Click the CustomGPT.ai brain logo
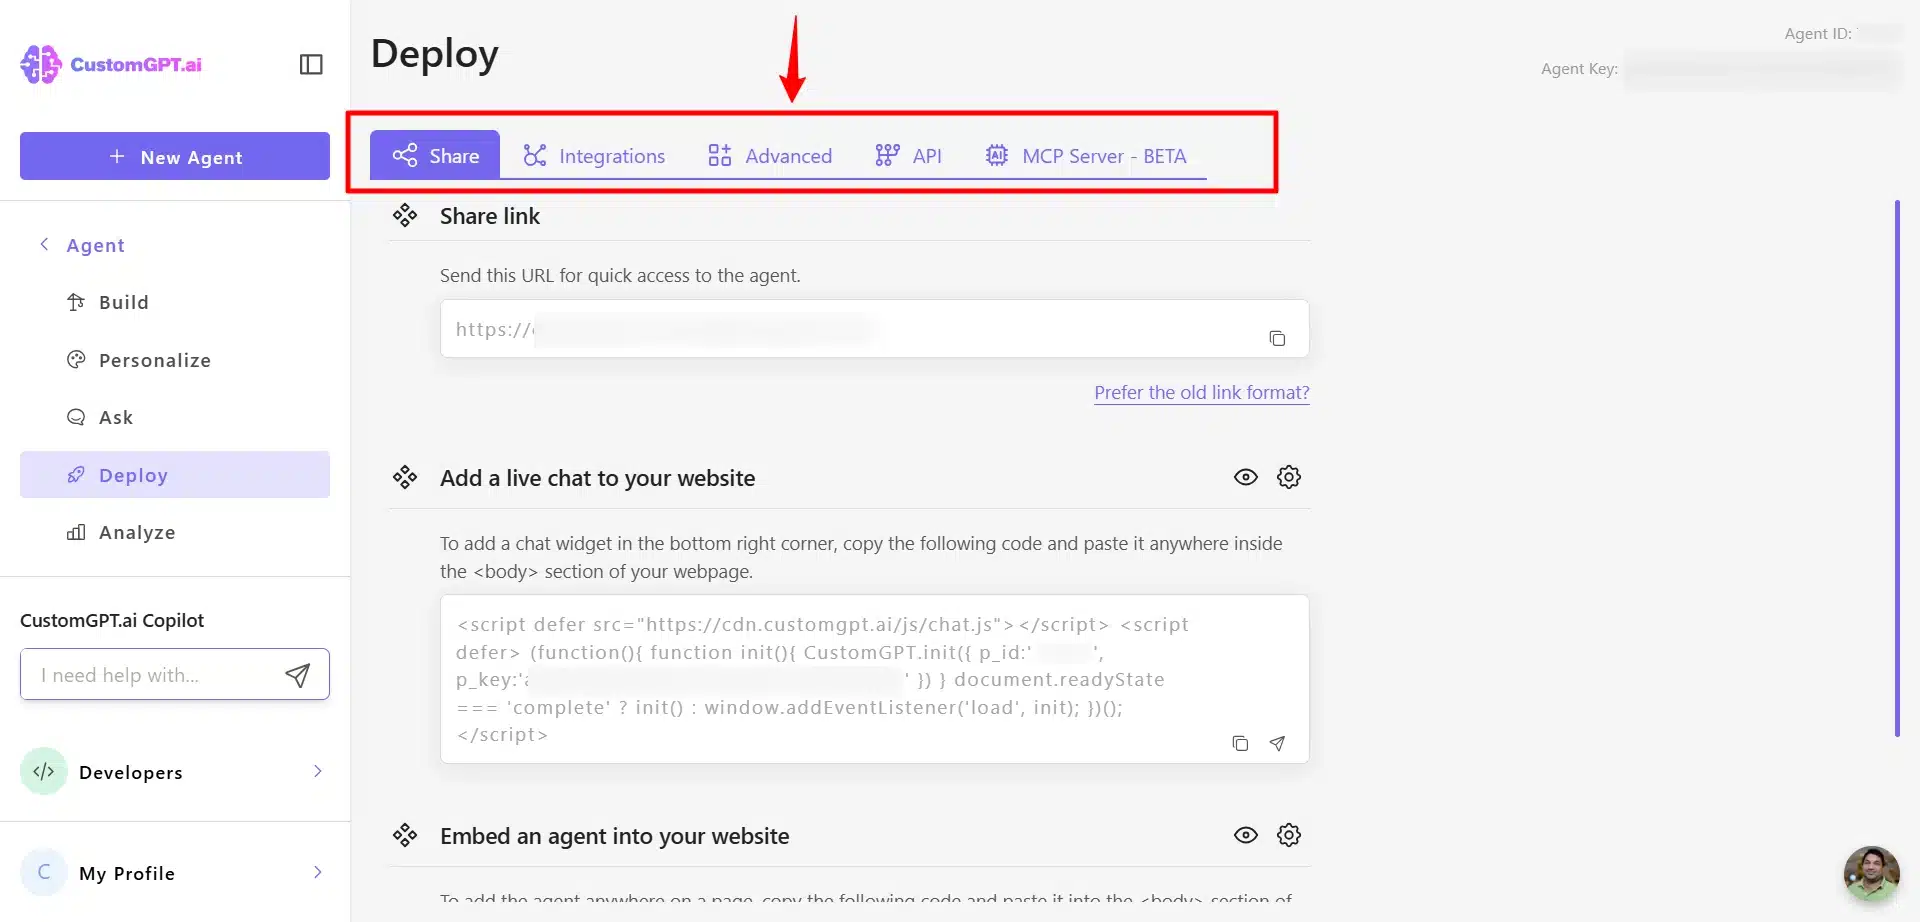This screenshot has height=922, width=1920. (41, 64)
